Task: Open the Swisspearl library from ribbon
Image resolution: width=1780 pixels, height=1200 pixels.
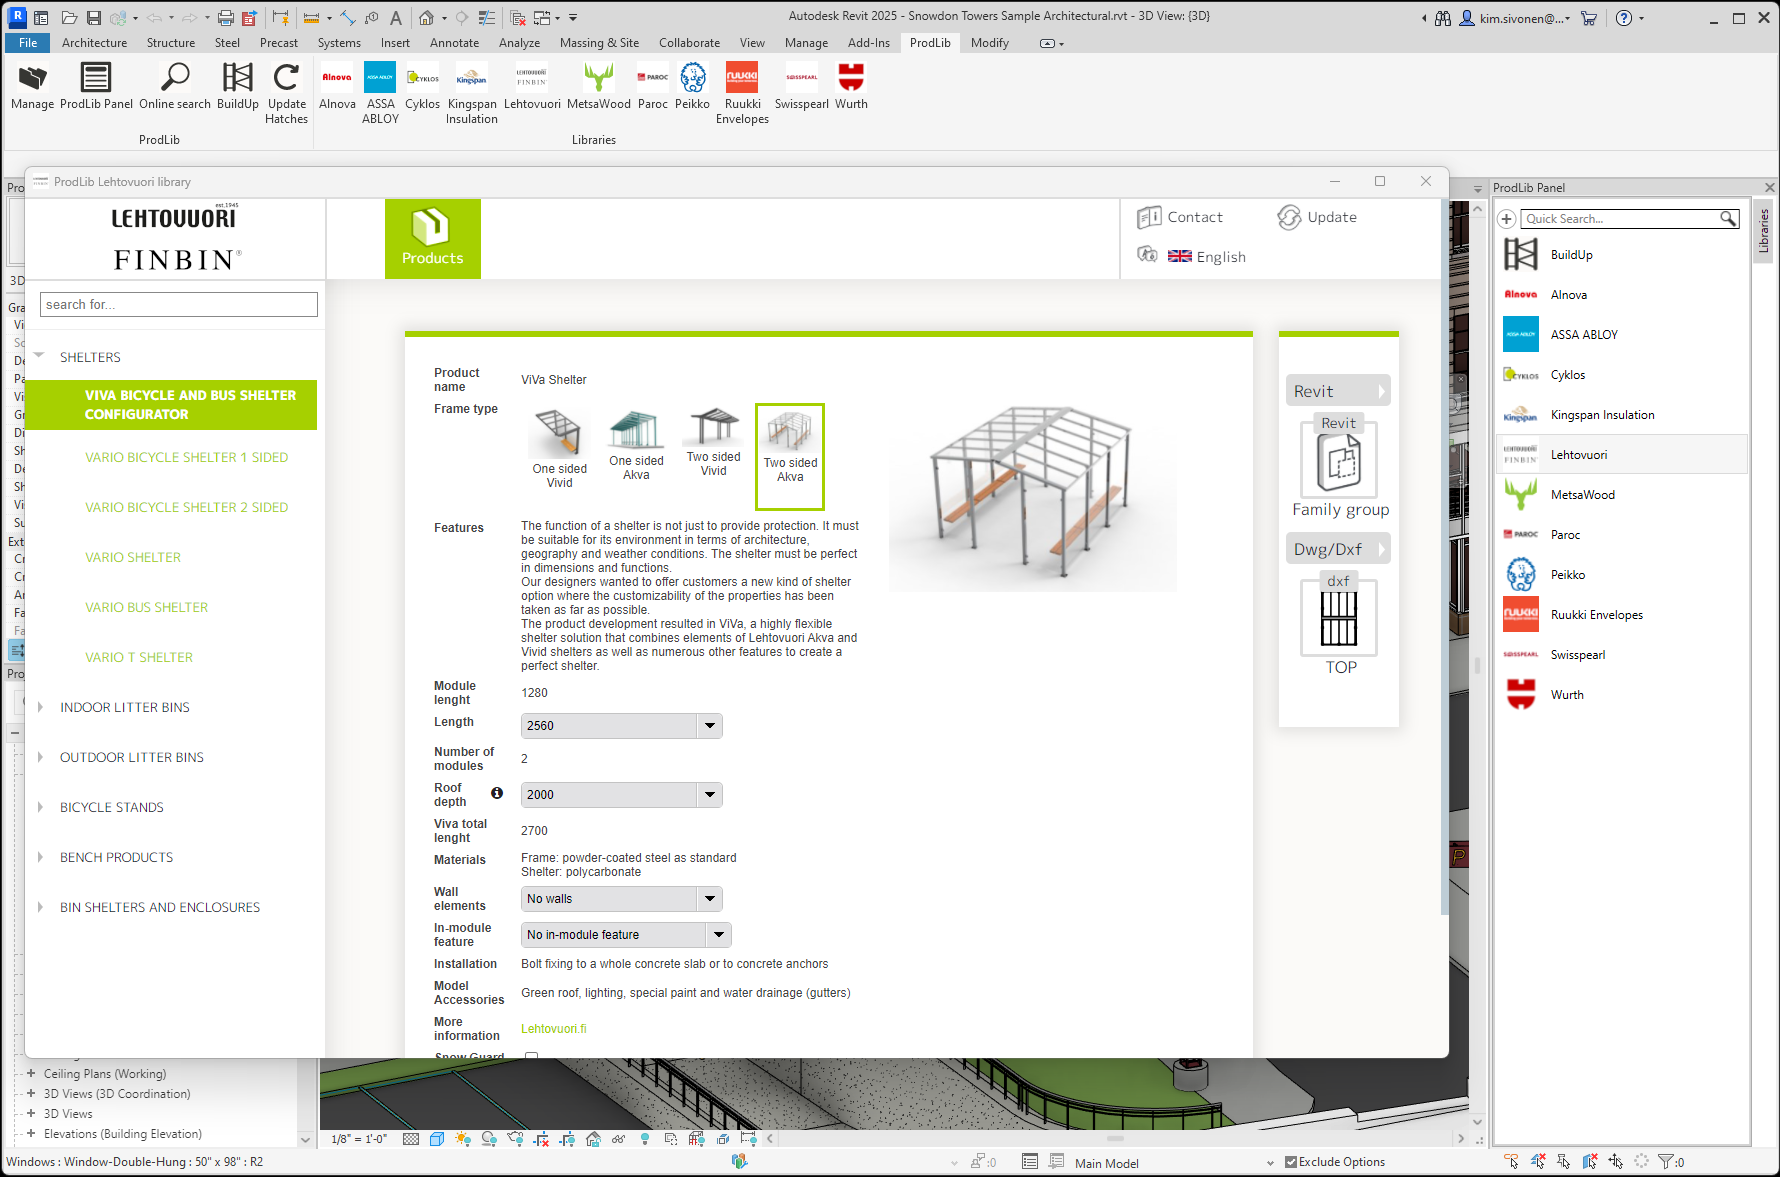Action: pos(802,86)
